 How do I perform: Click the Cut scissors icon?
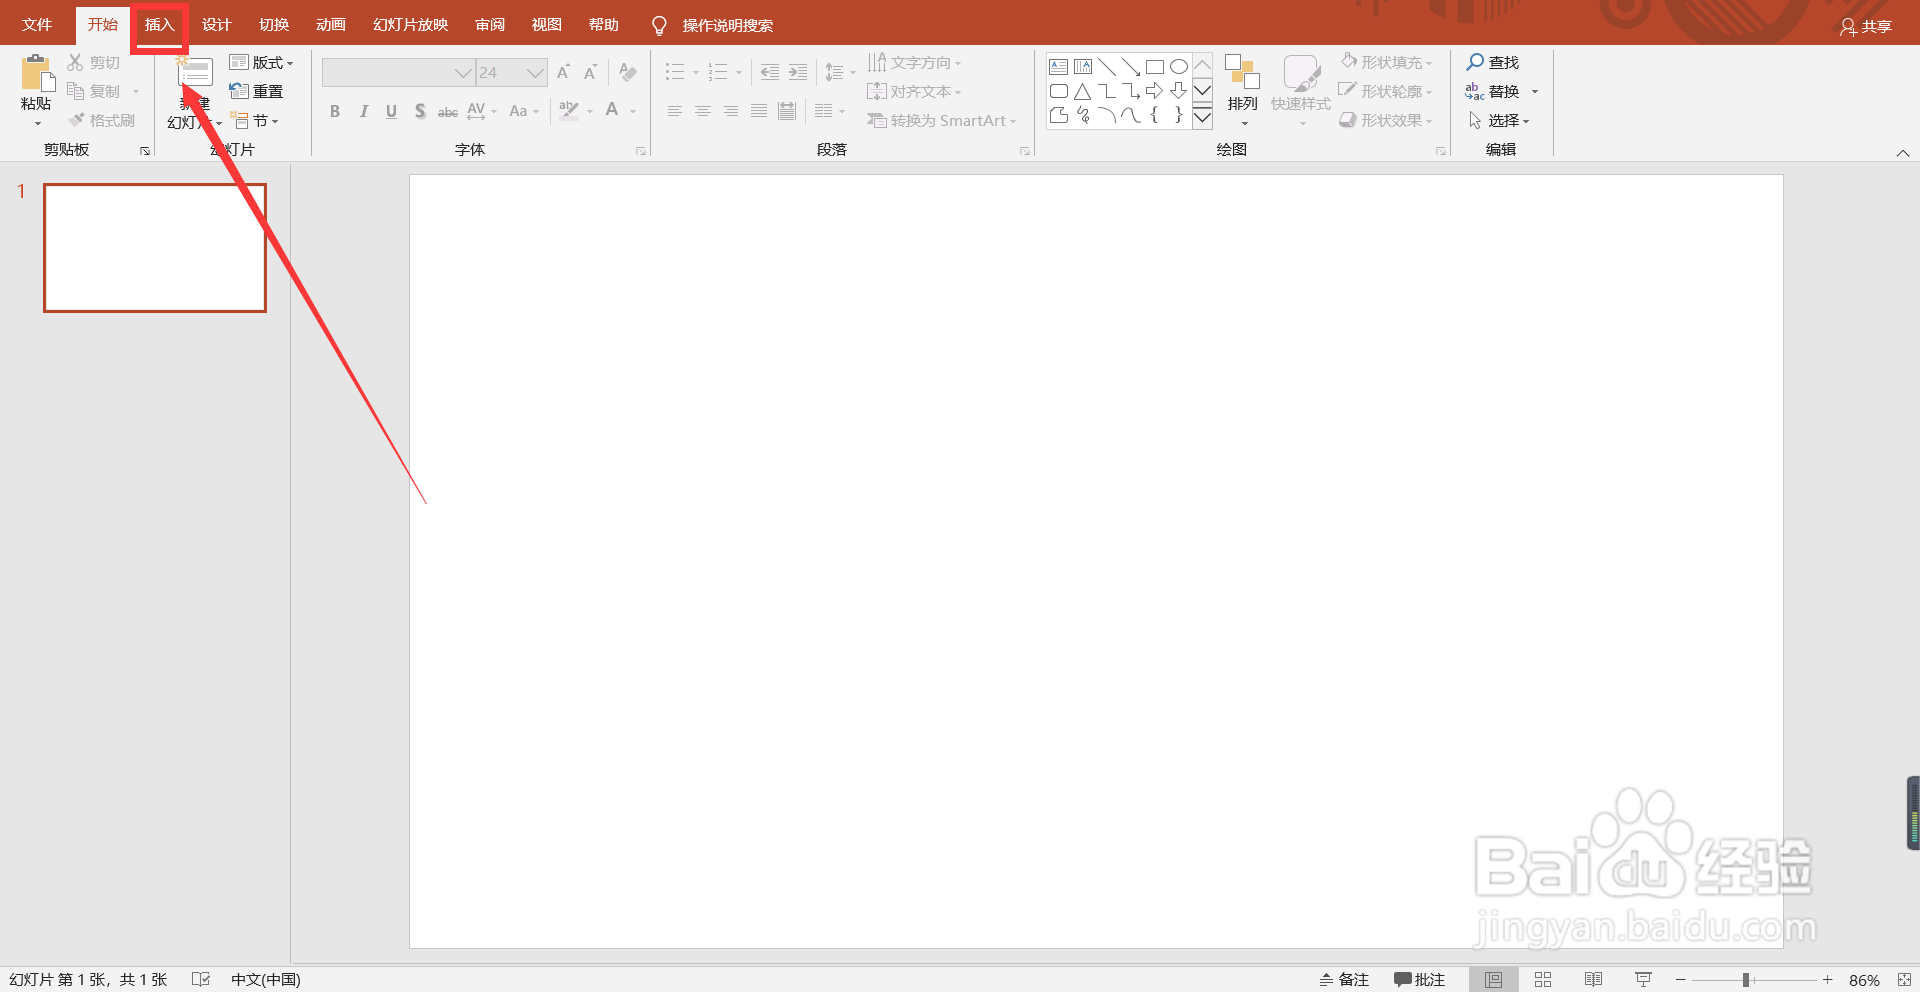pyautogui.click(x=75, y=62)
